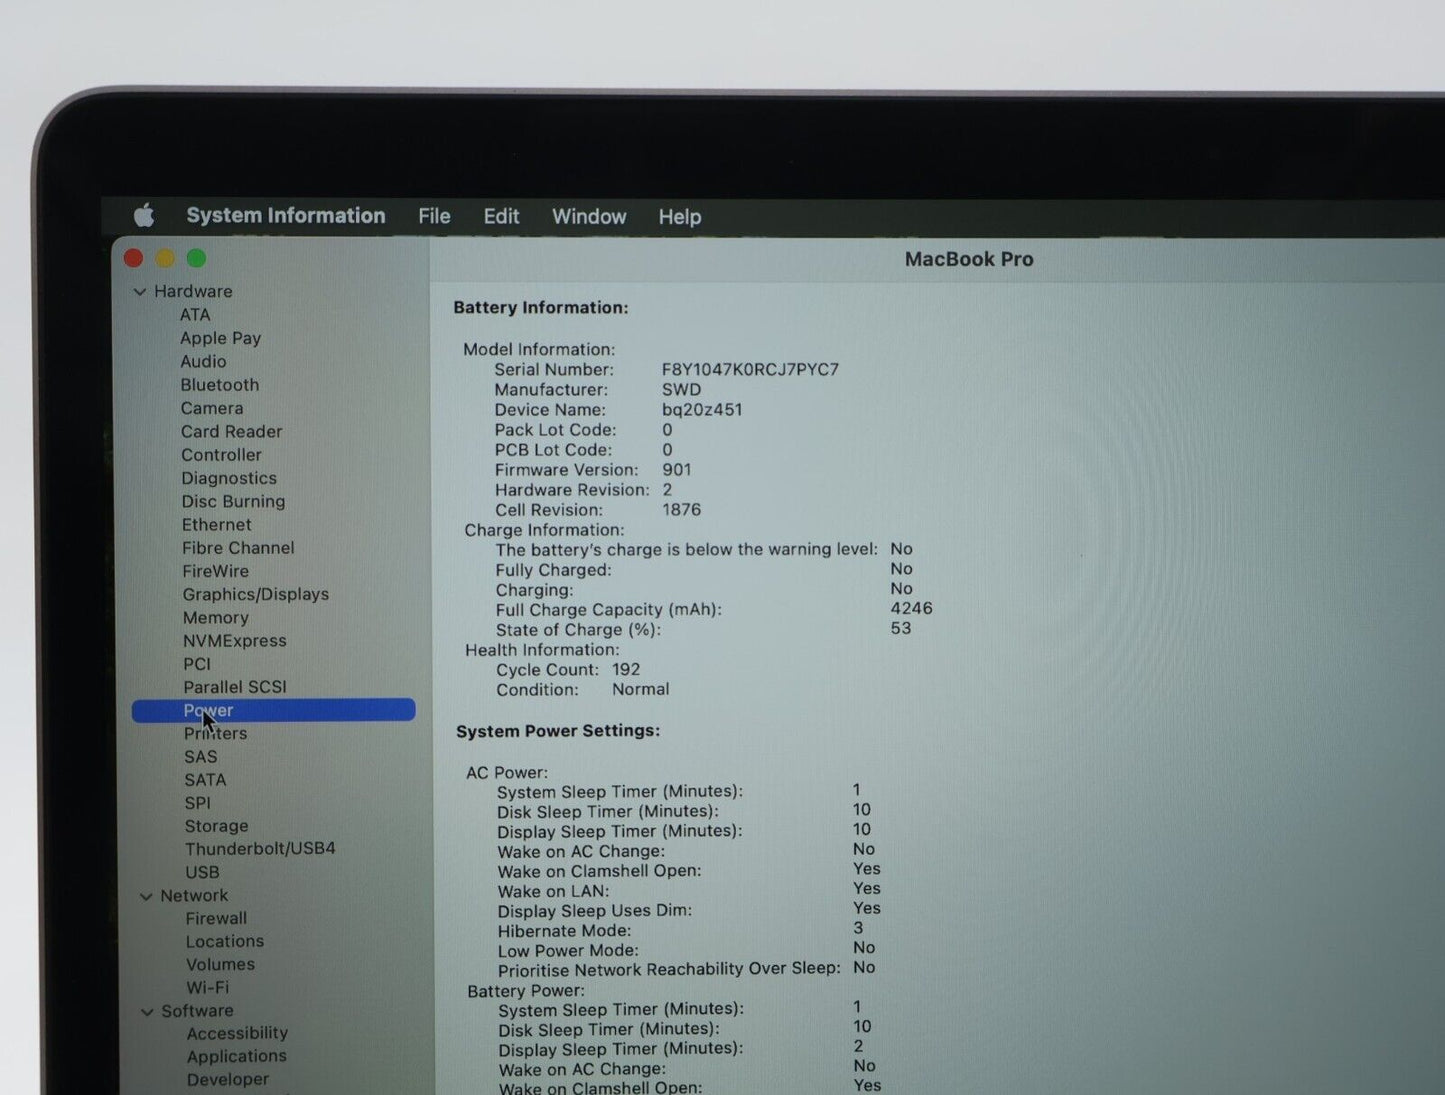Screen dimensions: 1445x1095
Task: Collapse the Software section
Action: coord(147,1012)
